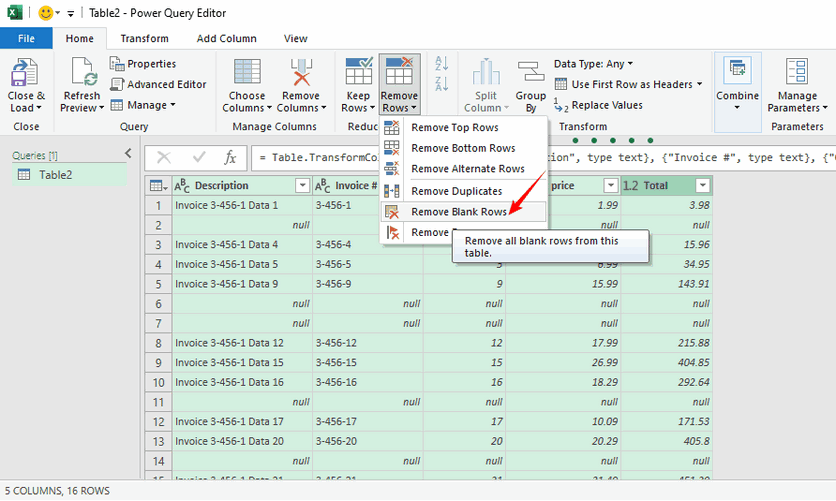Click in the formula bar text

tap(544, 157)
